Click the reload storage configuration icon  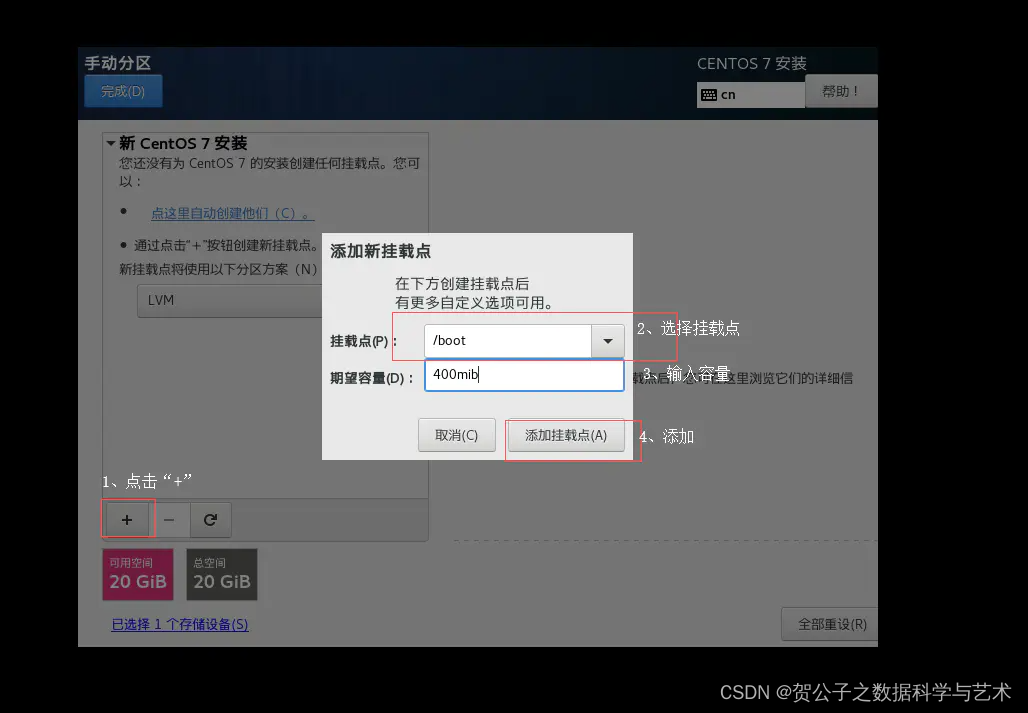[x=210, y=520]
